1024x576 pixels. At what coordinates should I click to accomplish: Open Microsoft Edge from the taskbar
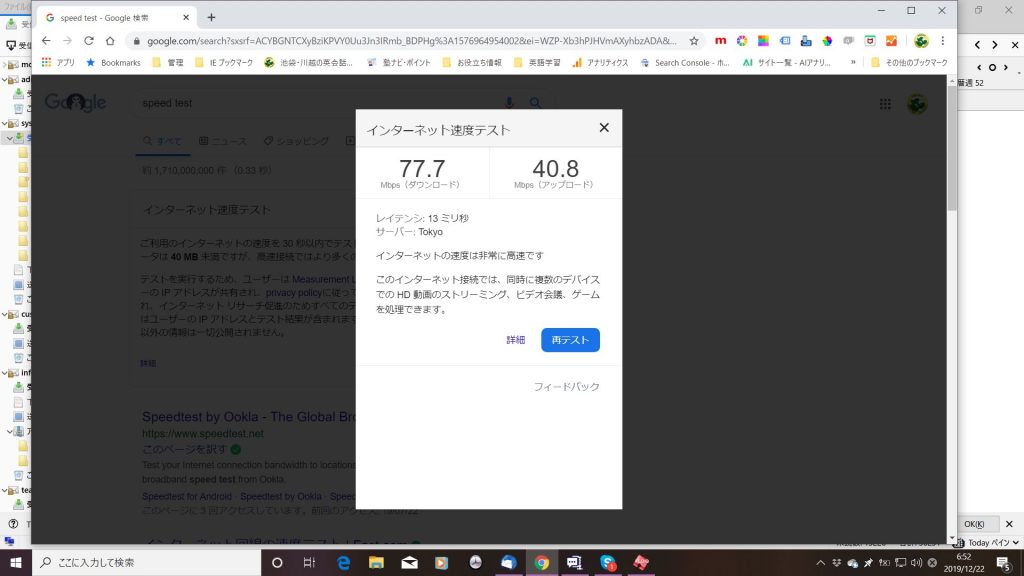343,563
